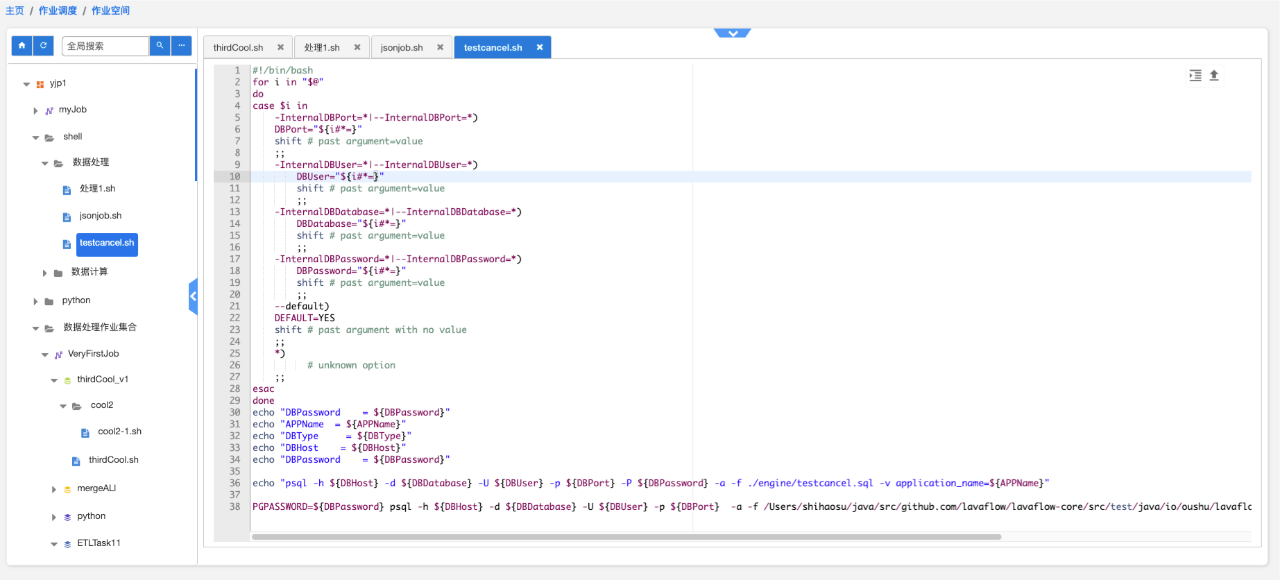The width and height of the screenshot is (1280, 580).
Task: Select the ETLTask11 tree item
Action: 99,544
